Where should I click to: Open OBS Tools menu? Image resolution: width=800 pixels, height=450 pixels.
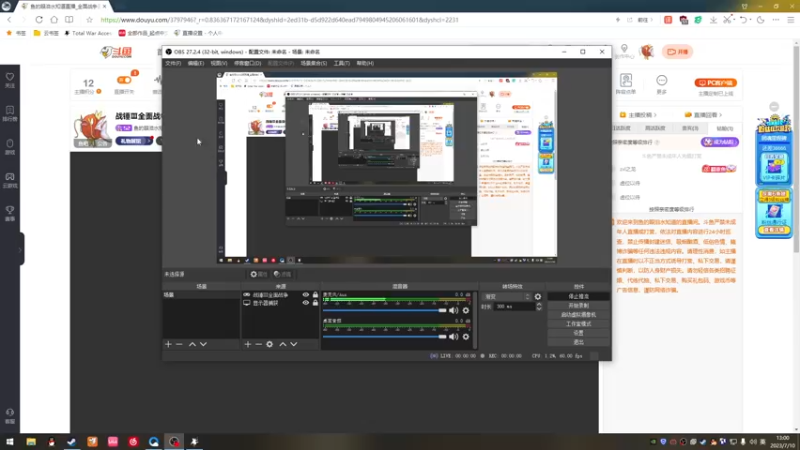pyautogui.click(x=341, y=63)
